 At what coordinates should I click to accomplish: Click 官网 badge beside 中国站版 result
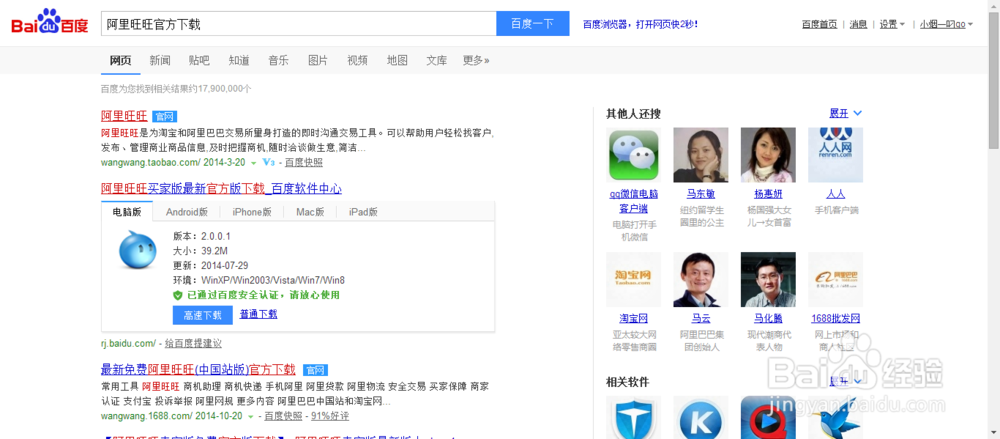point(315,370)
